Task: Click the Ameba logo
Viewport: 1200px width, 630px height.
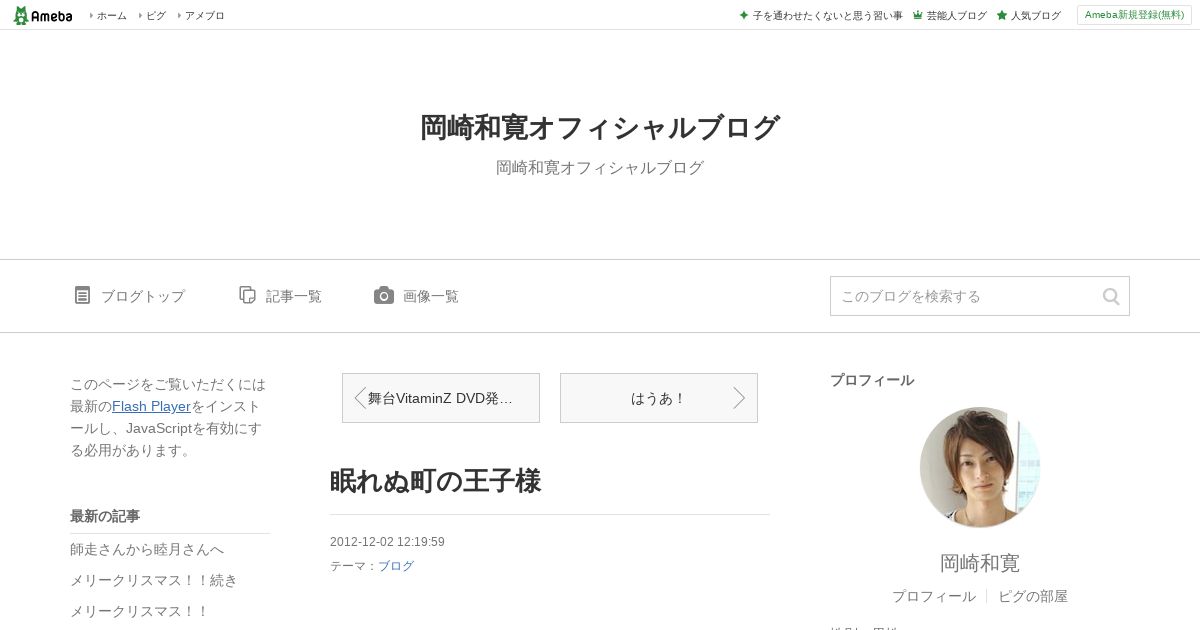Action: (x=43, y=15)
